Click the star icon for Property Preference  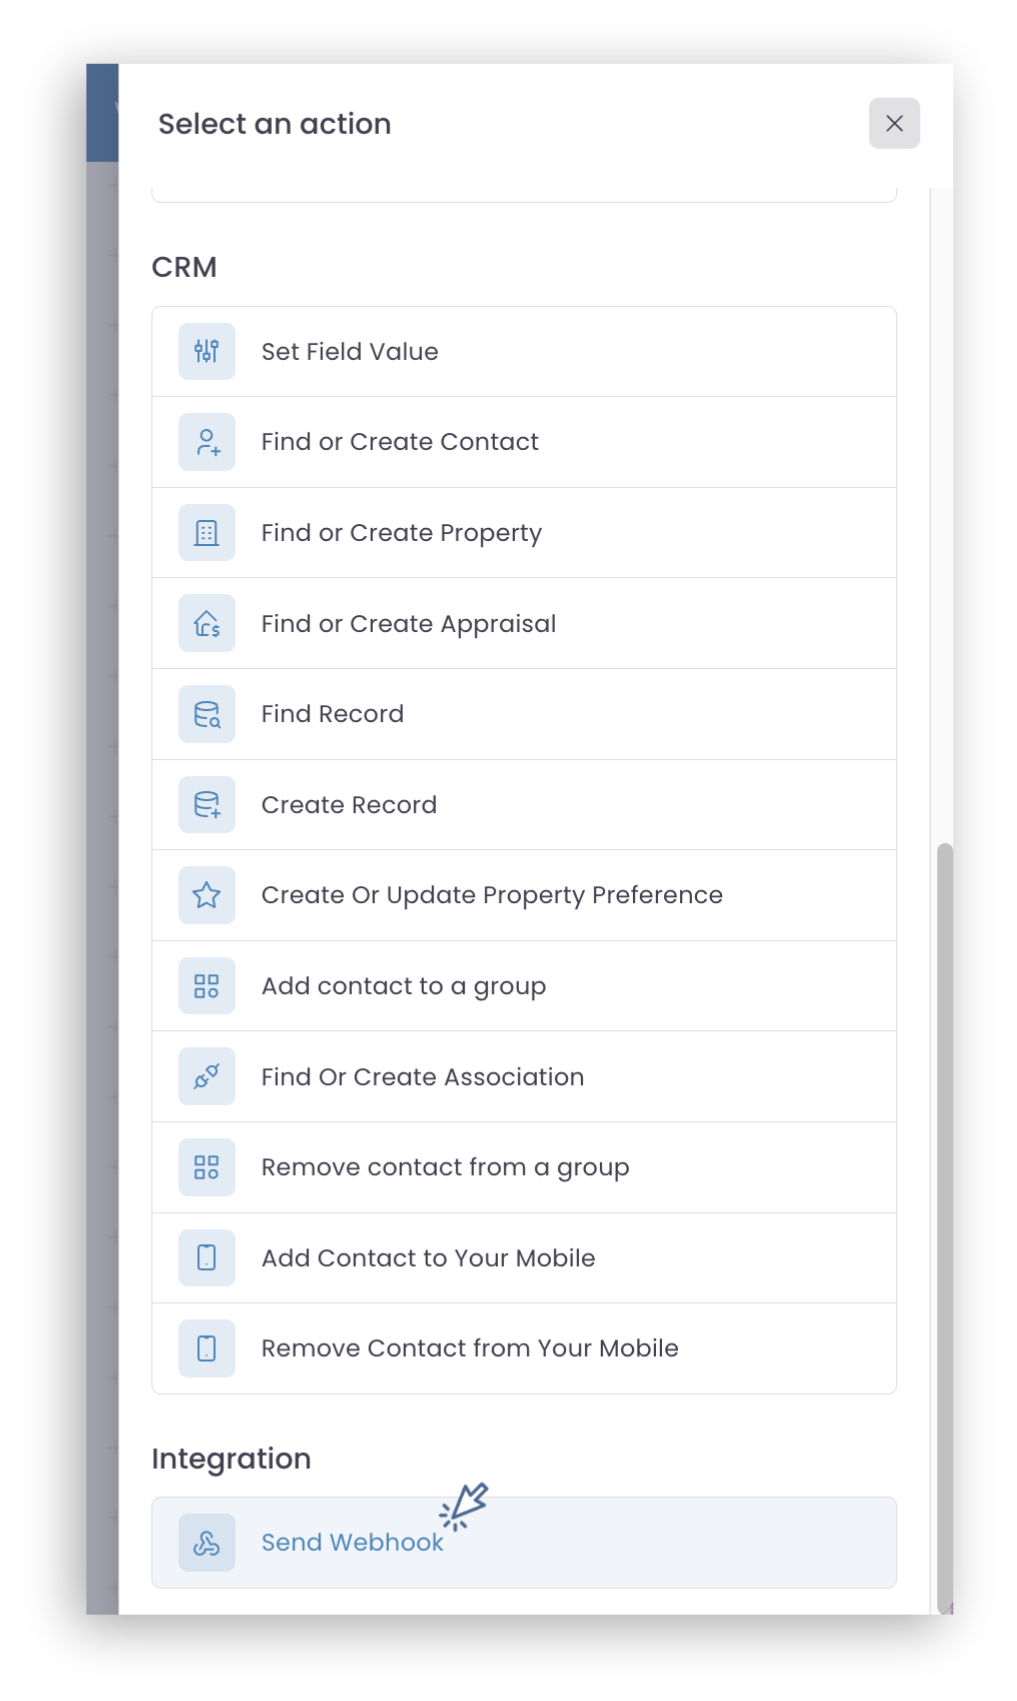207,895
